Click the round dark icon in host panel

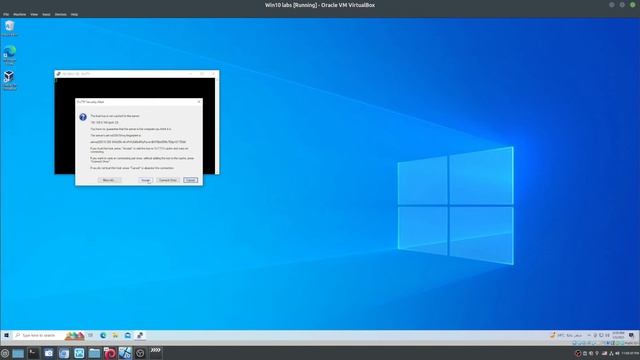click(x=140, y=353)
